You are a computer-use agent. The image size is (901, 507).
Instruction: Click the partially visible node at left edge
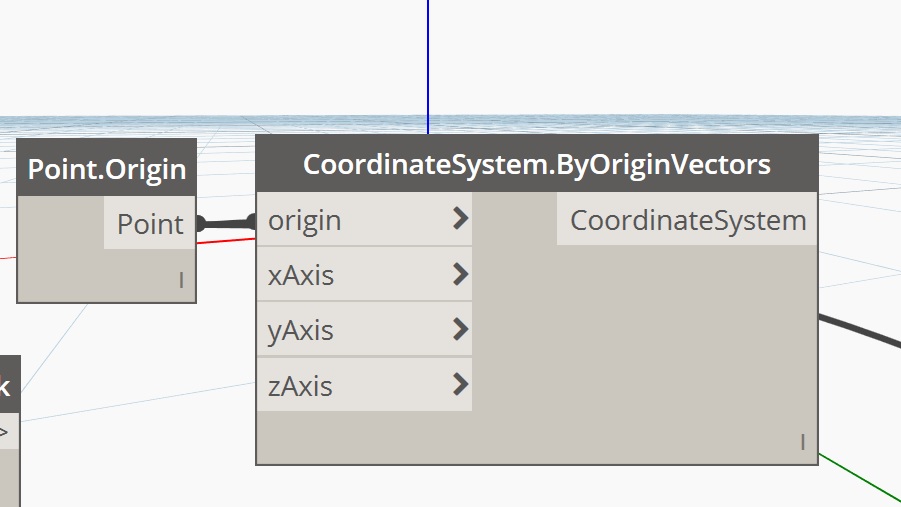tap(8, 430)
